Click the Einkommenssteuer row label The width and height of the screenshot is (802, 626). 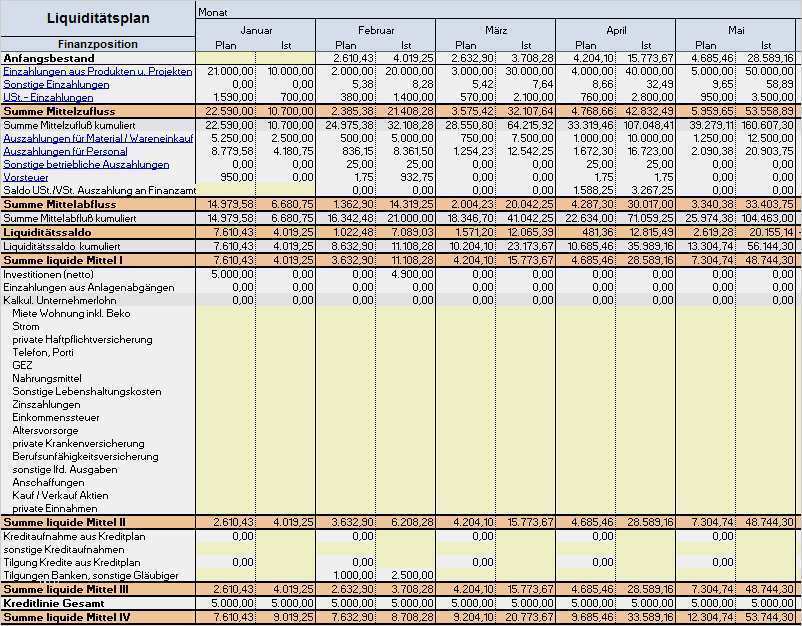56,417
